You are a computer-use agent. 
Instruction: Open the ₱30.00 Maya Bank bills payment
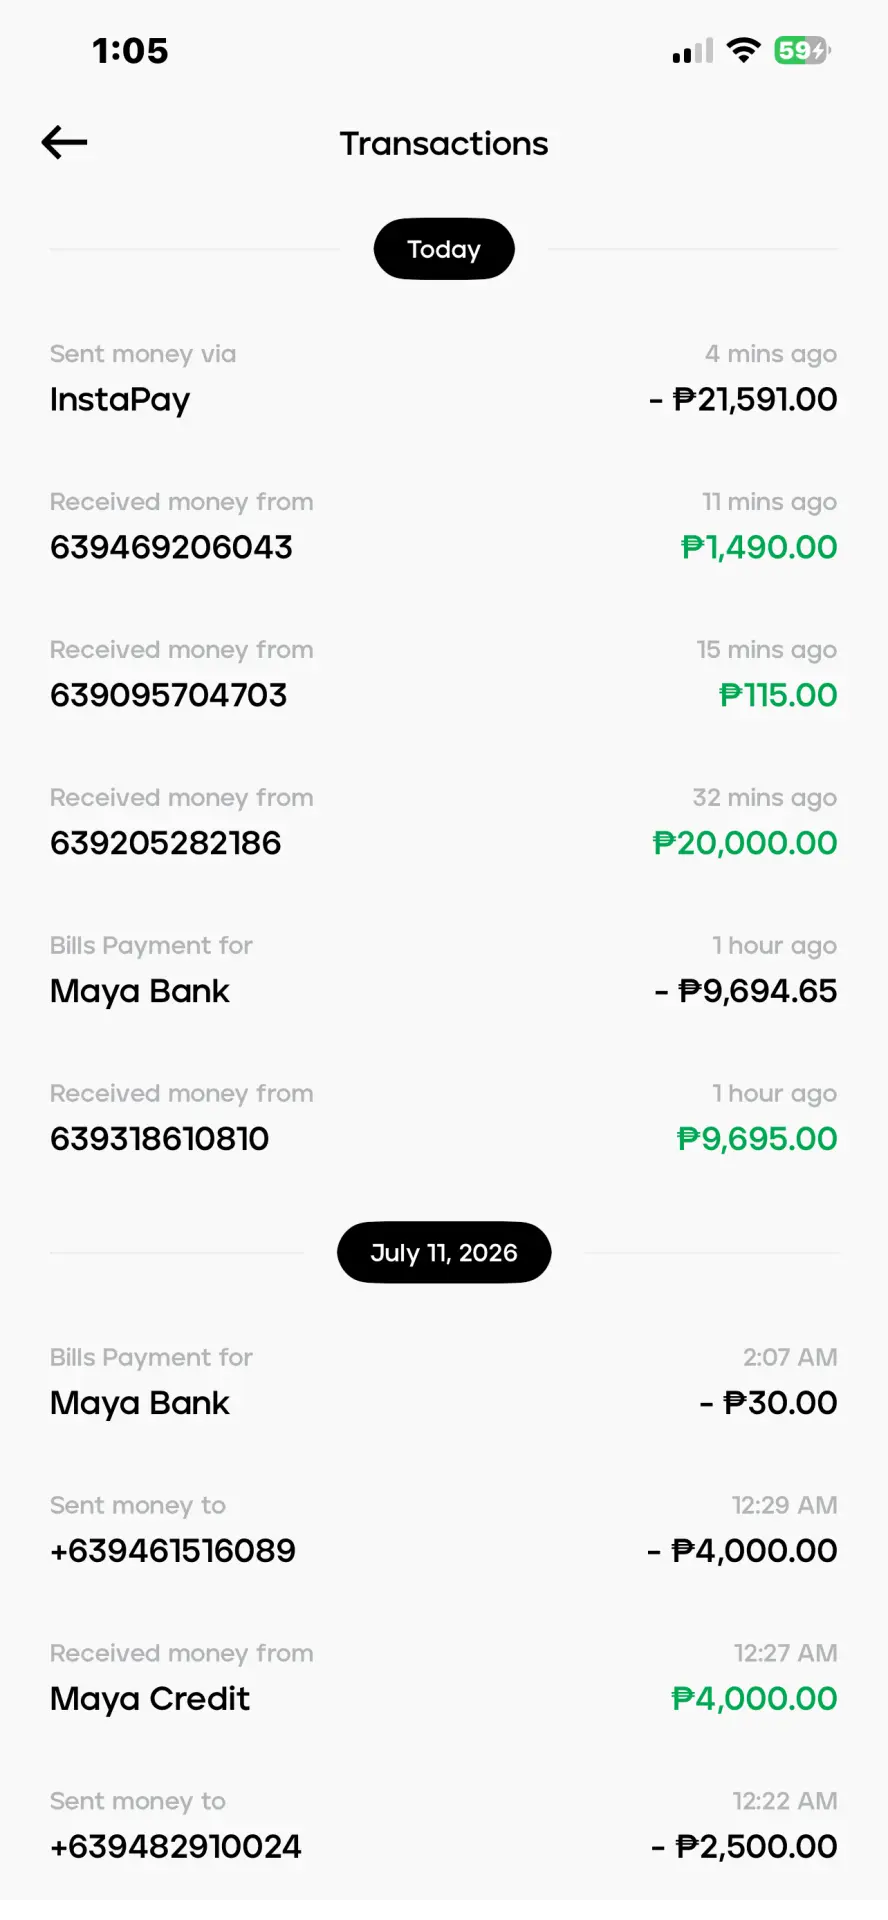click(444, 1383)
